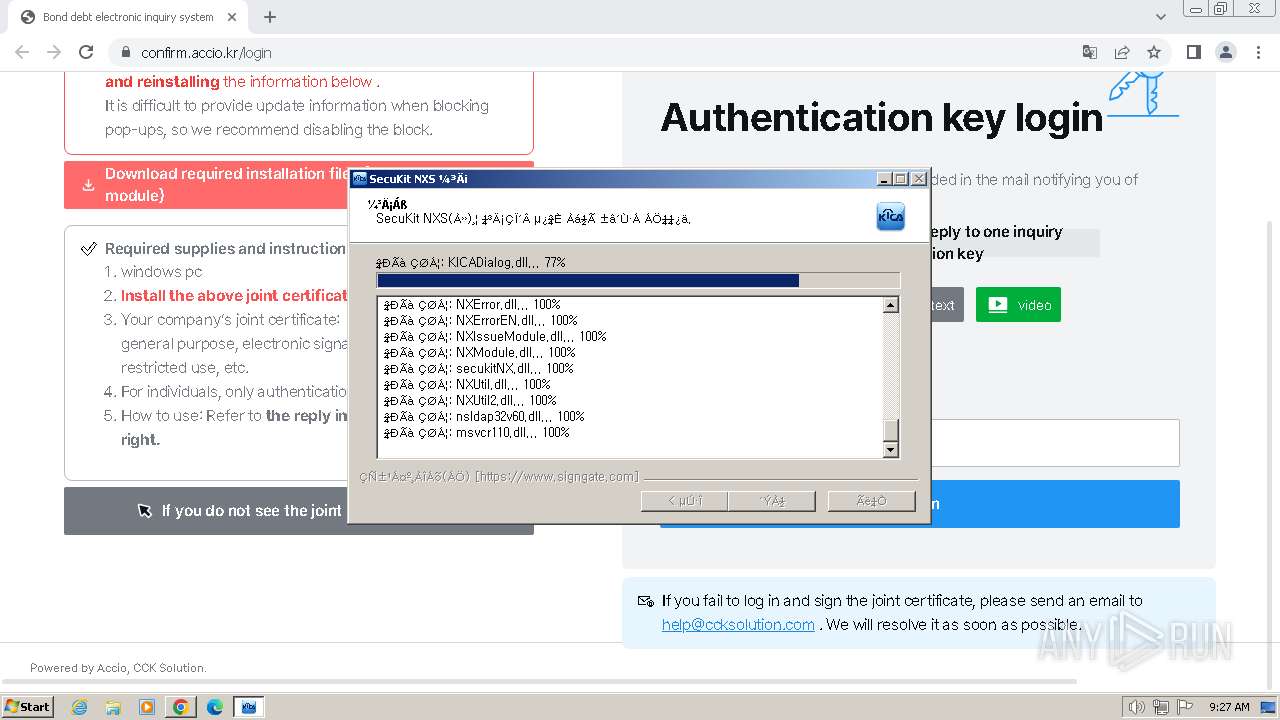Image resolution: width=1280 pixels, height=720 pixels.
Task: Click the checkmark icon beside Required supplies
Action: (88, 248)
